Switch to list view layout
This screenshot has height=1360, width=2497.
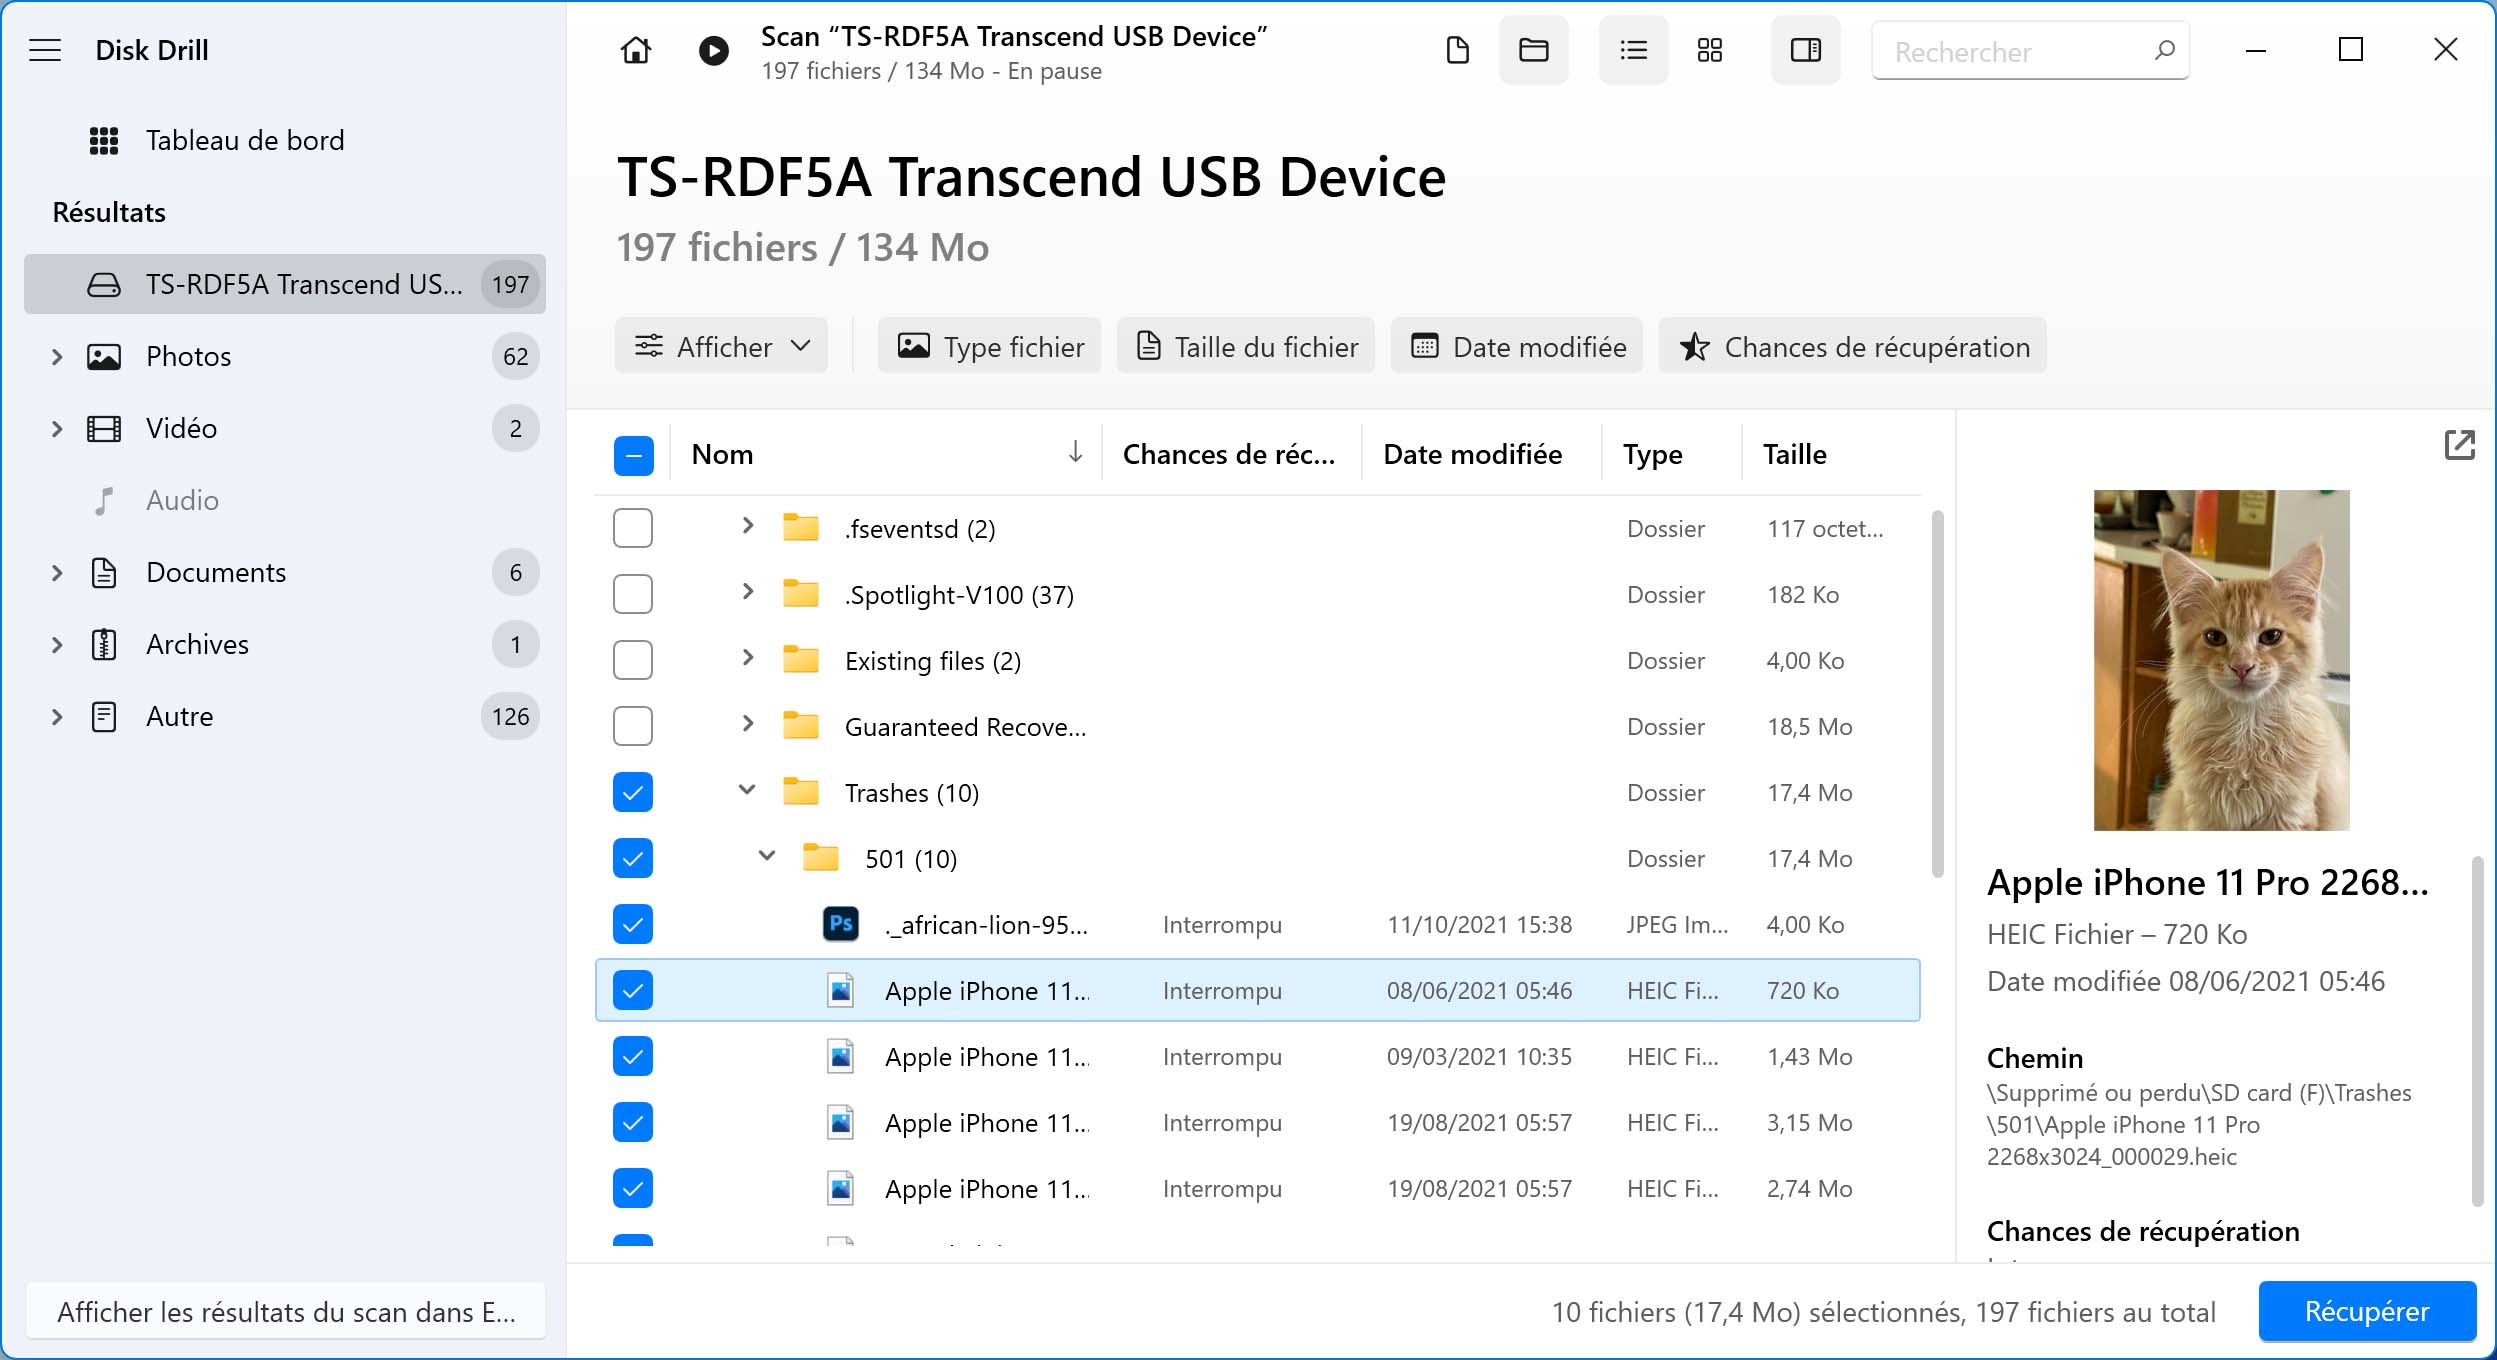pyautogui.click(x=1633, y=50)
